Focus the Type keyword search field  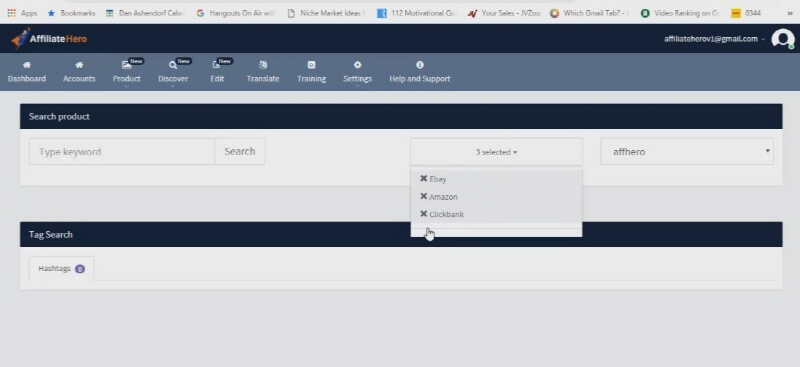pyautogui.click(x=122, y=152)
